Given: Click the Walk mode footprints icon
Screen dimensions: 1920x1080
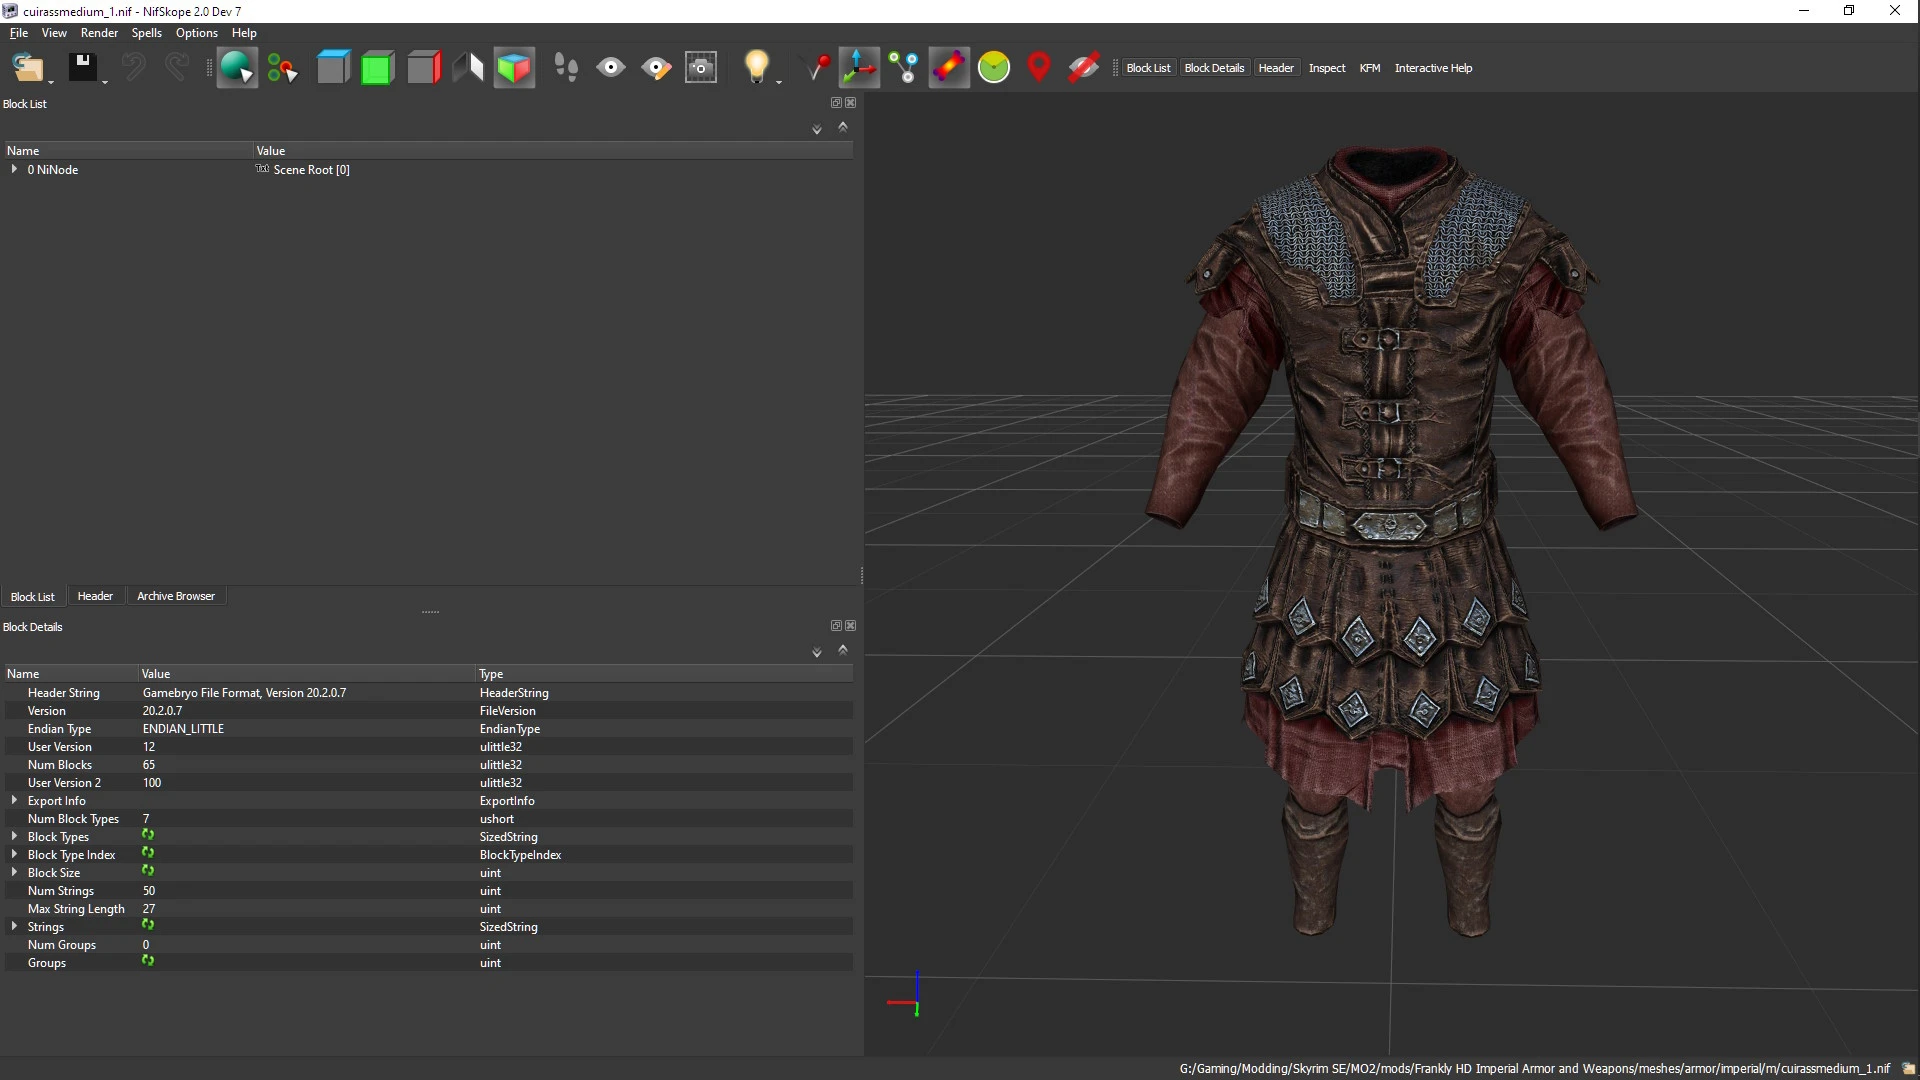Looking at the screenshot, I should 566,68.
